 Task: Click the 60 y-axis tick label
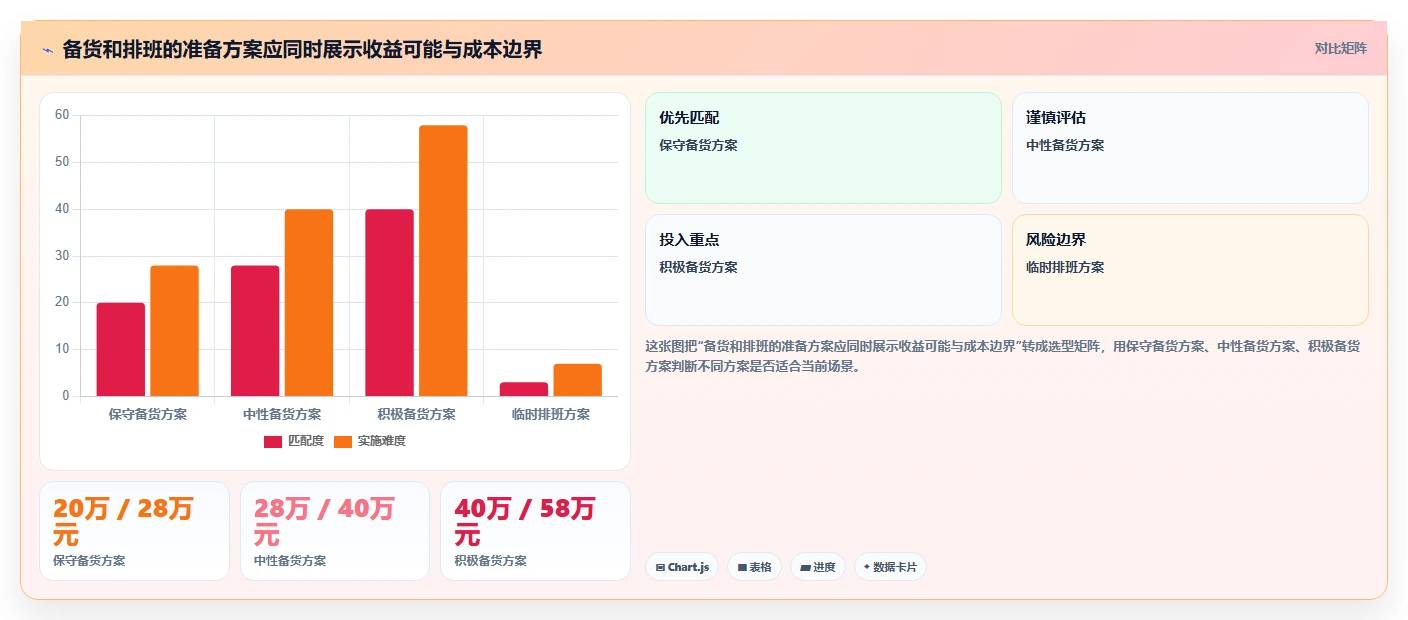[x=62, y=115]
